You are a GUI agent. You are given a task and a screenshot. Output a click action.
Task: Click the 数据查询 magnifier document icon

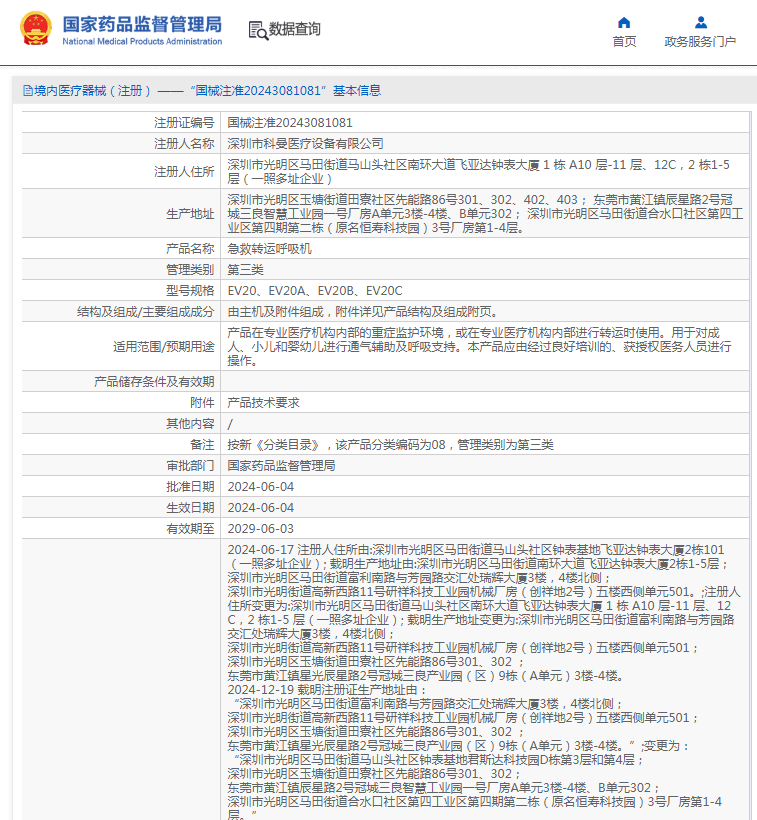tap(257, 30)
